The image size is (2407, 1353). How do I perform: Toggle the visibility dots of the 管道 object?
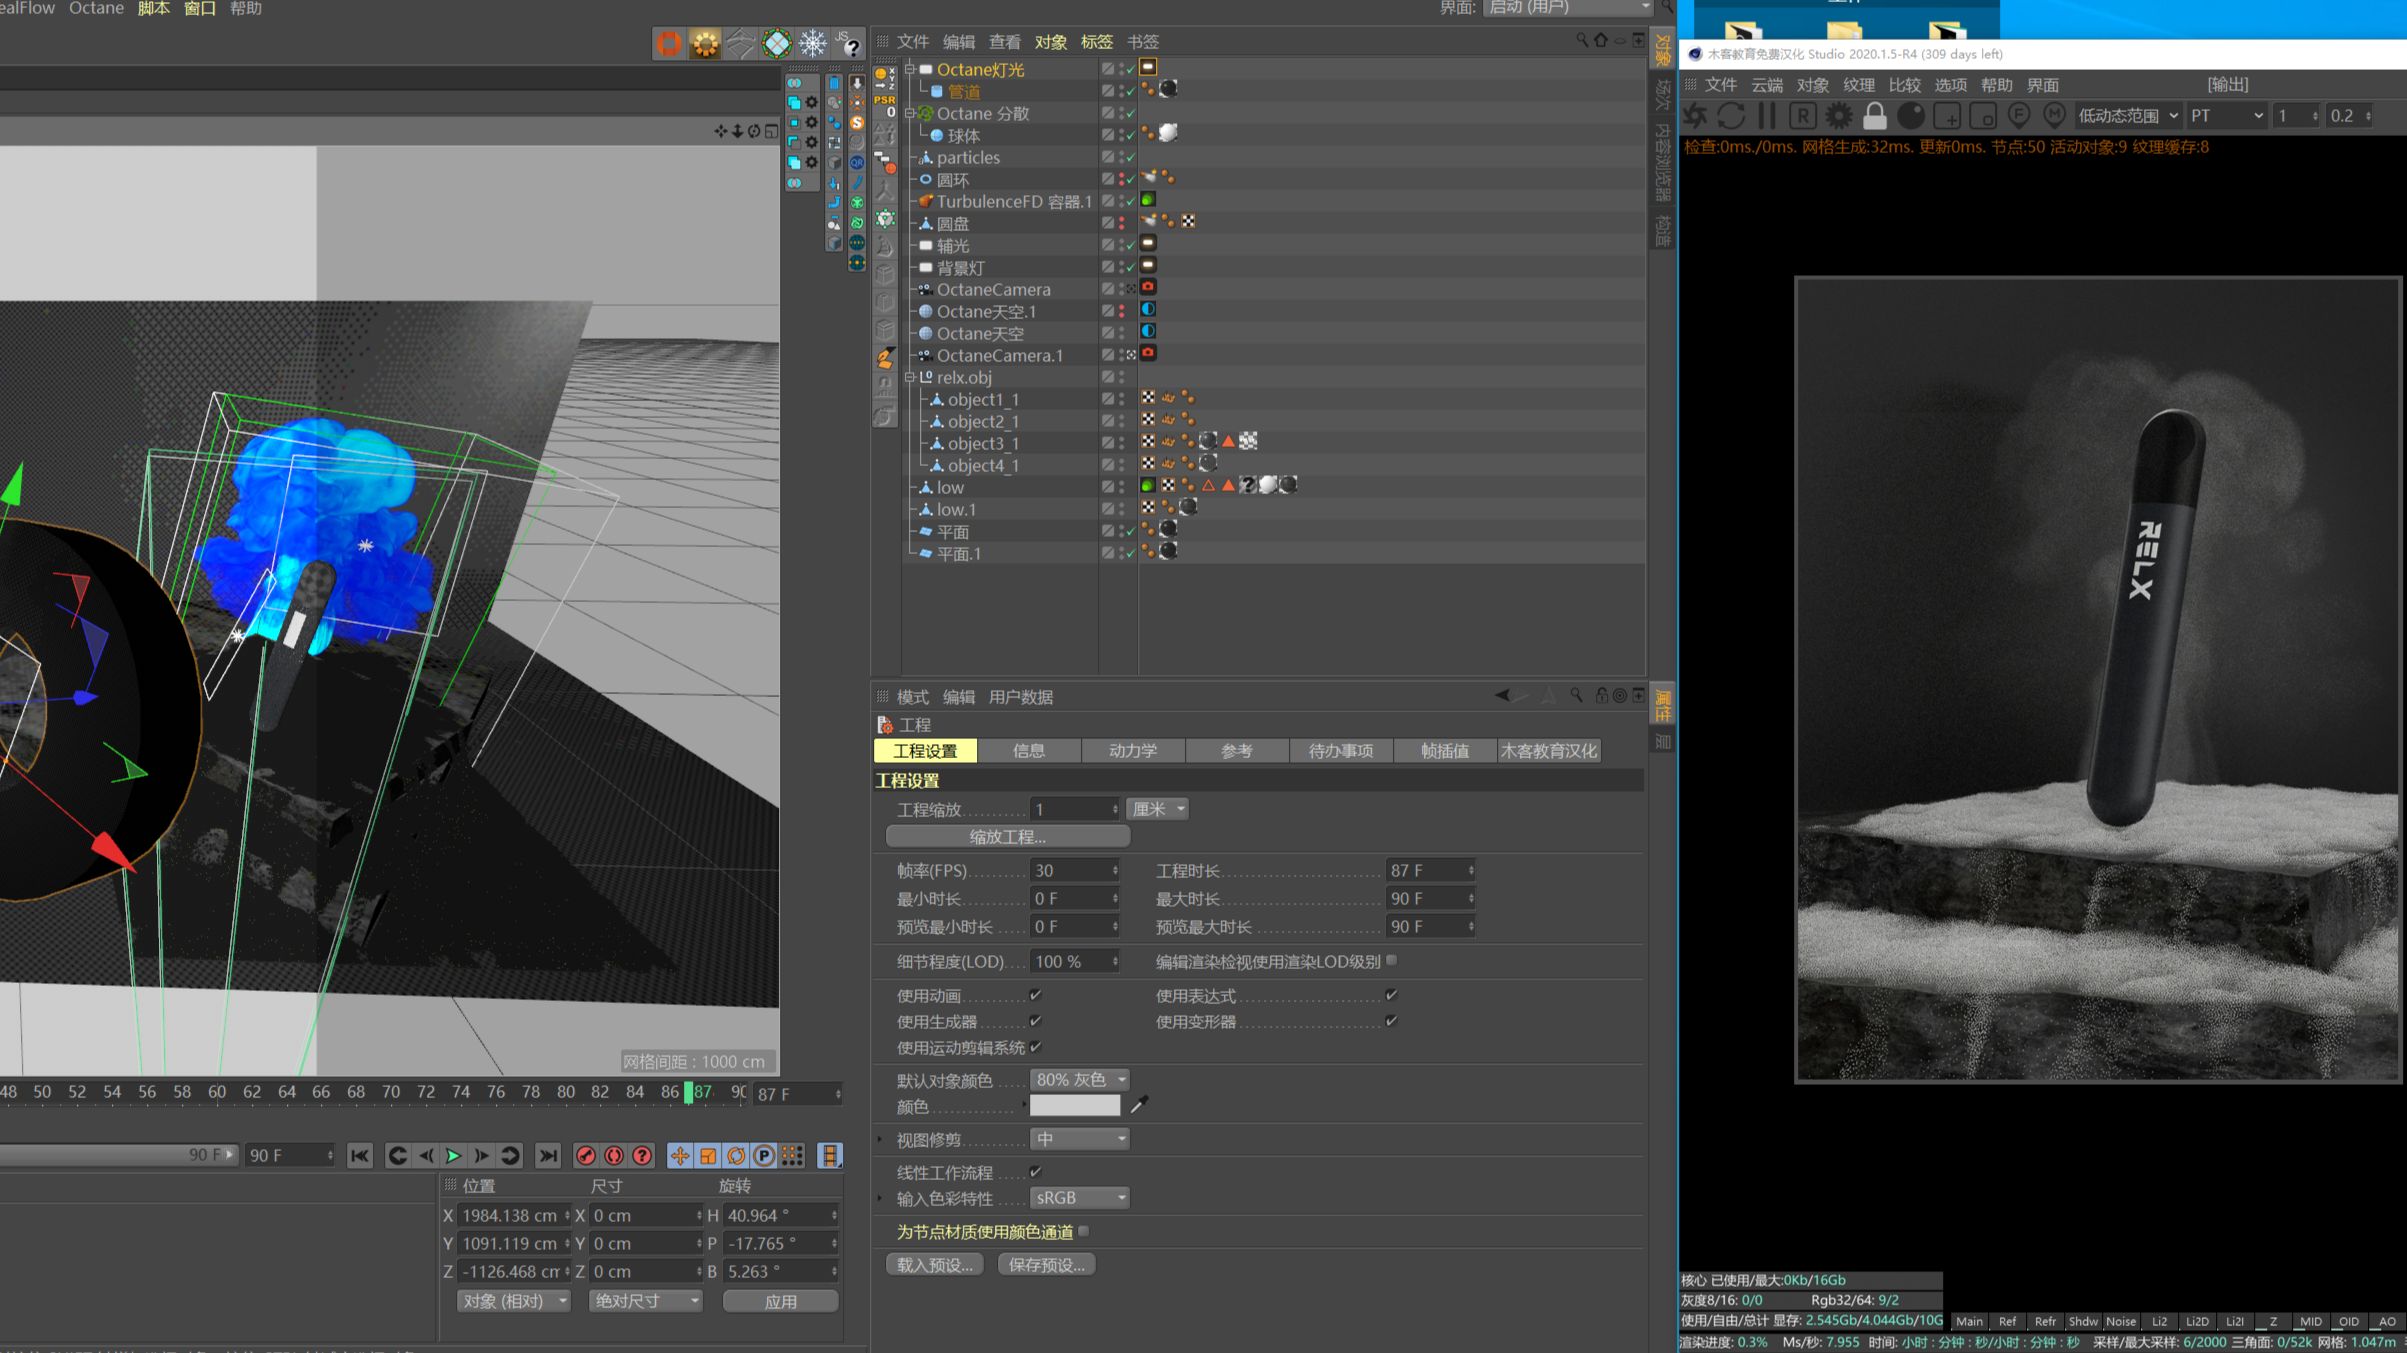coord(1122,91)
